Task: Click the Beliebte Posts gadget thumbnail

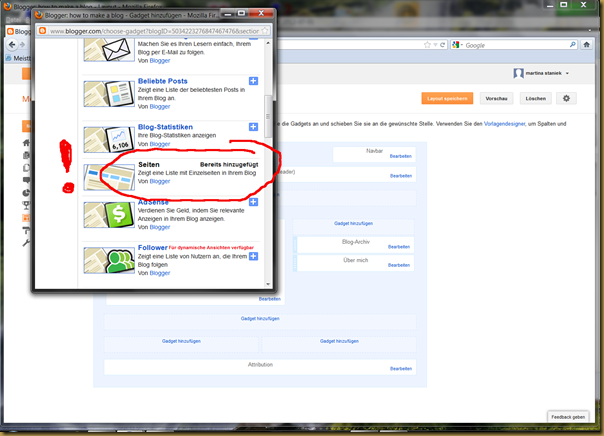Action: click(x=109, y=94)
